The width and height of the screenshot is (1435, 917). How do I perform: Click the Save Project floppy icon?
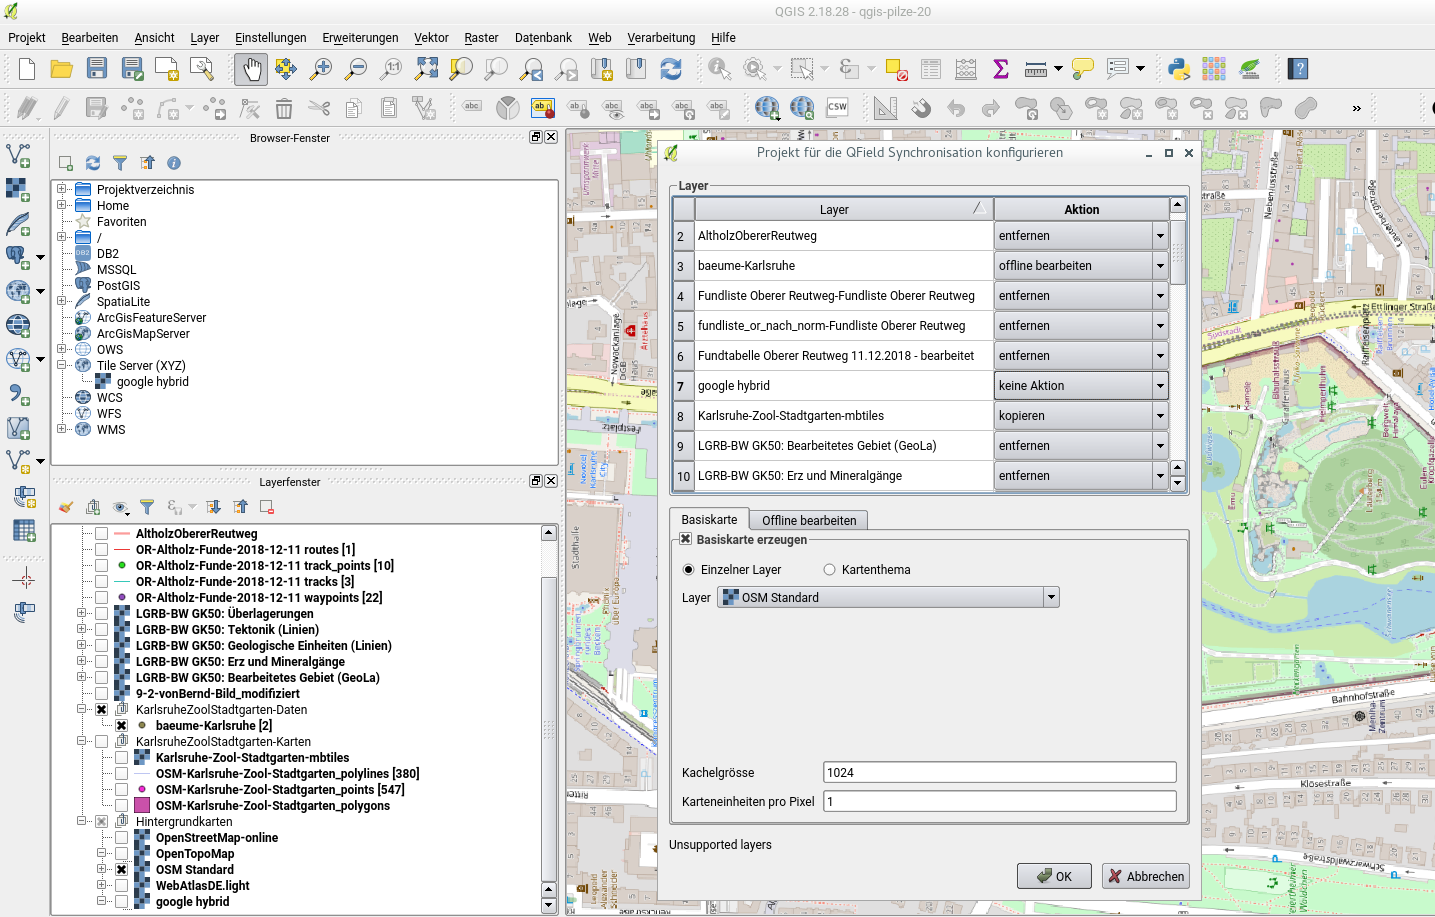click(x=97, y=69)
